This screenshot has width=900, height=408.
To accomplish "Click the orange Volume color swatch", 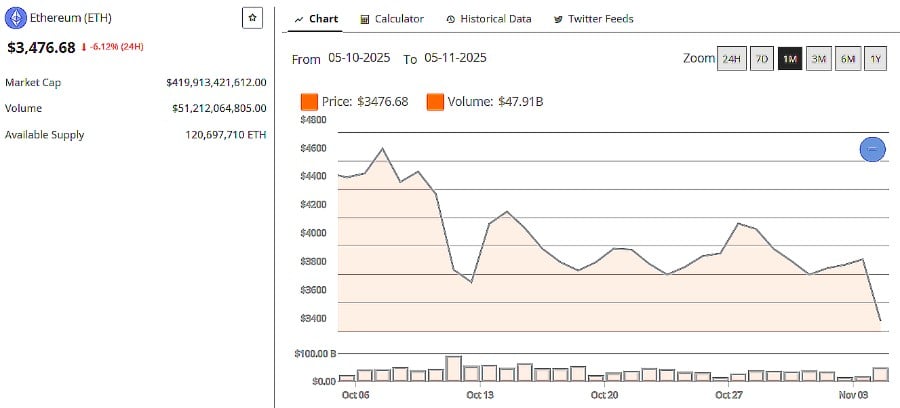I will point(435,102).
